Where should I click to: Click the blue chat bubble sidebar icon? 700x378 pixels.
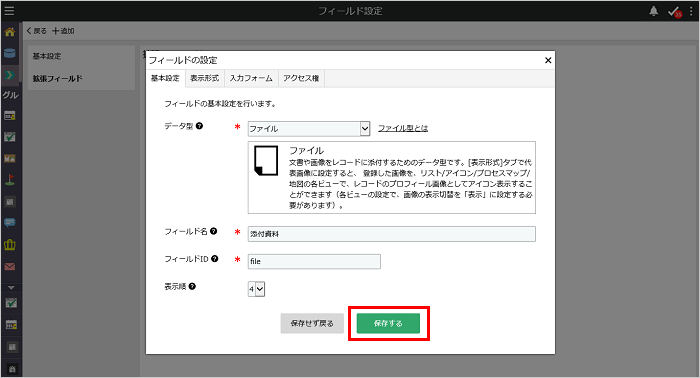pyautogui.click(x=10, y=223)
